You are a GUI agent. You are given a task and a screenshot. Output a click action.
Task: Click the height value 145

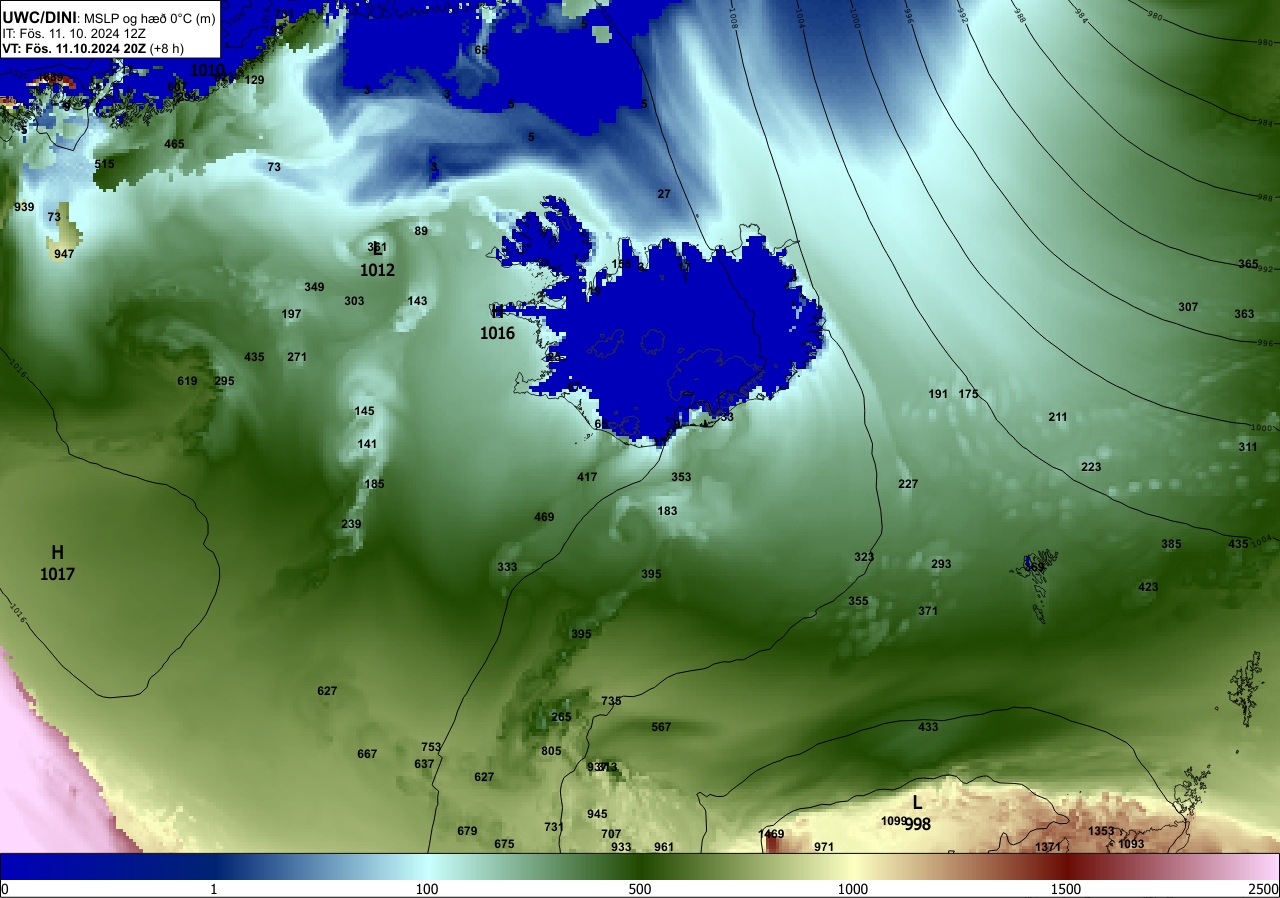click(x=364, y=411)
